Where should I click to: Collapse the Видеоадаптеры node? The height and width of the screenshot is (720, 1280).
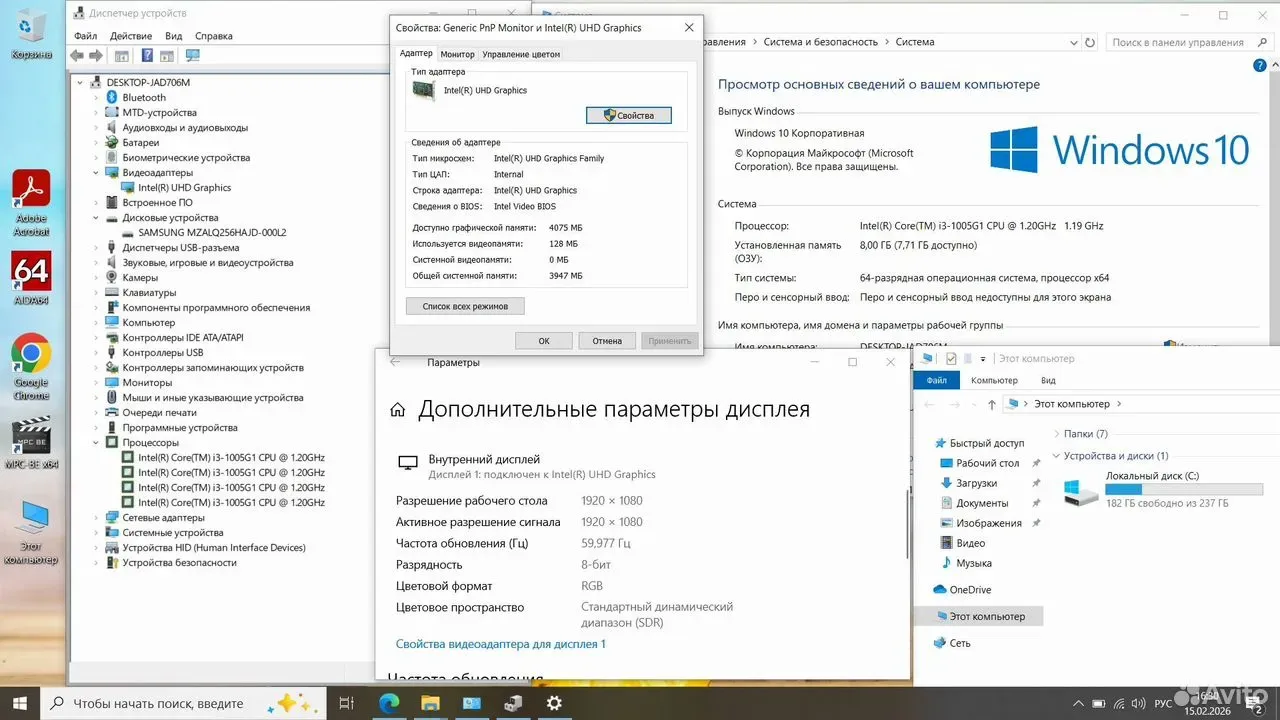97,172
